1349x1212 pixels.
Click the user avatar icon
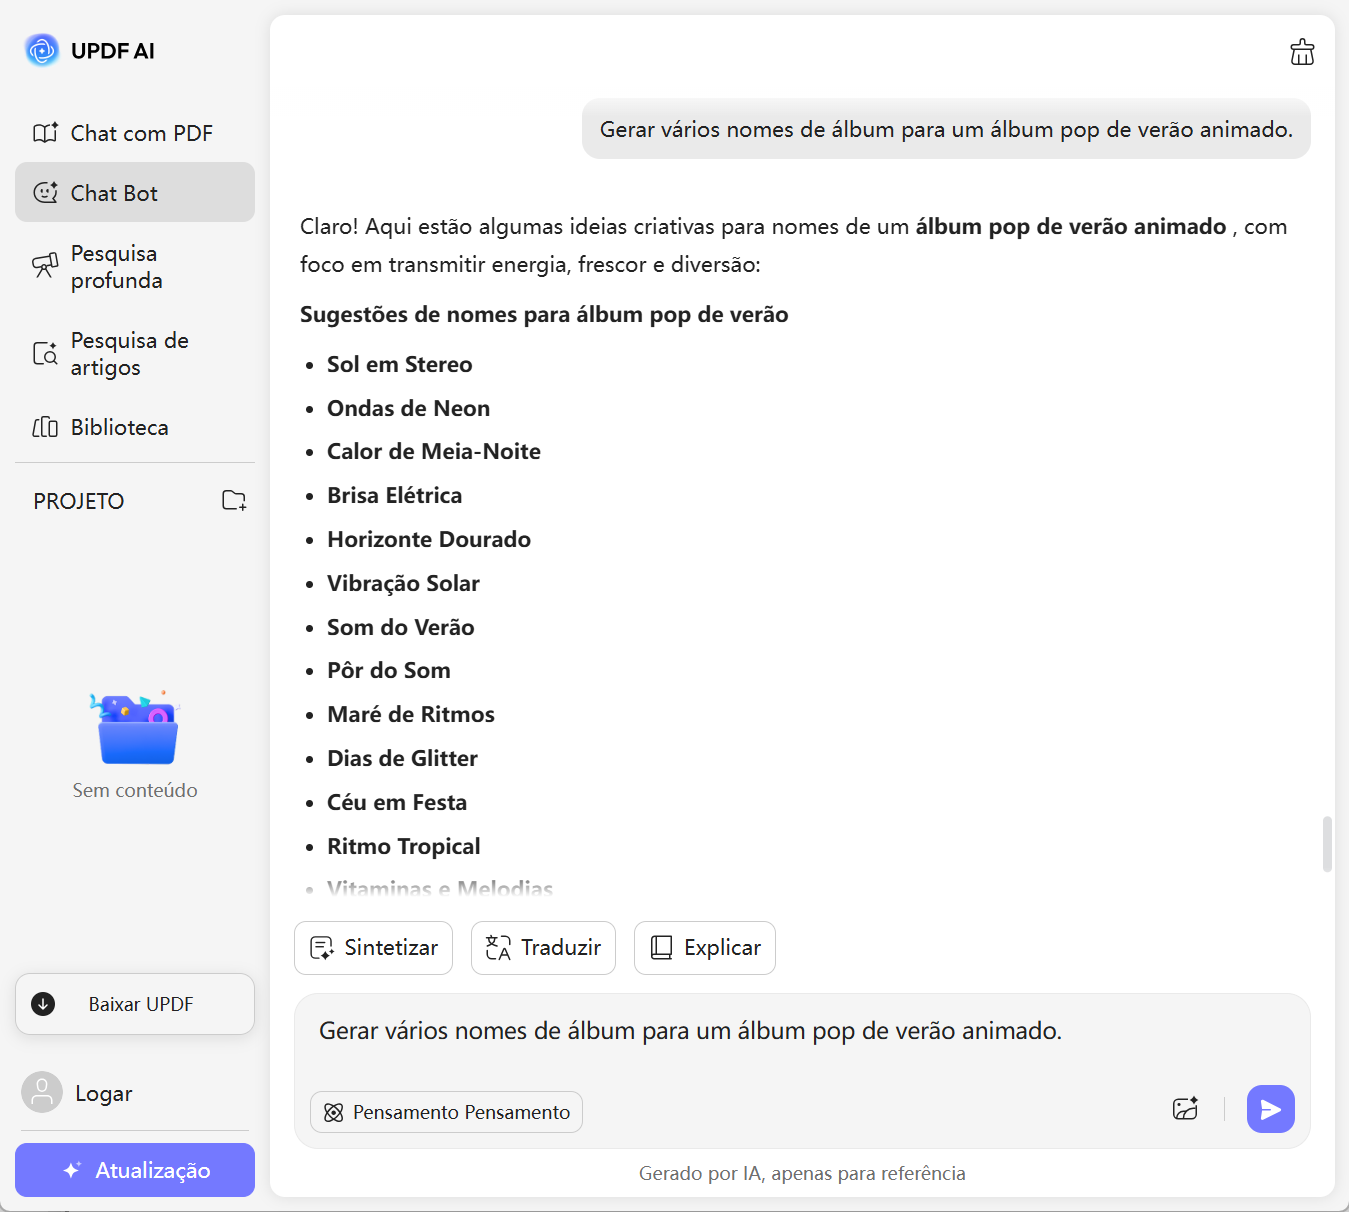pos(42,1093)
